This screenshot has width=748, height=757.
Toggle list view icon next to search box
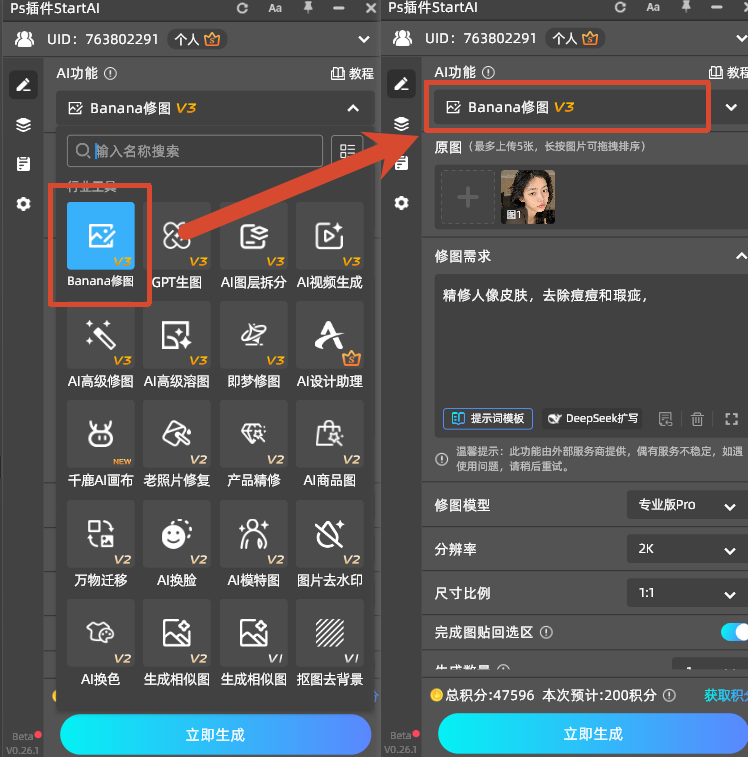pyautogui.click(x=347, y=151)
